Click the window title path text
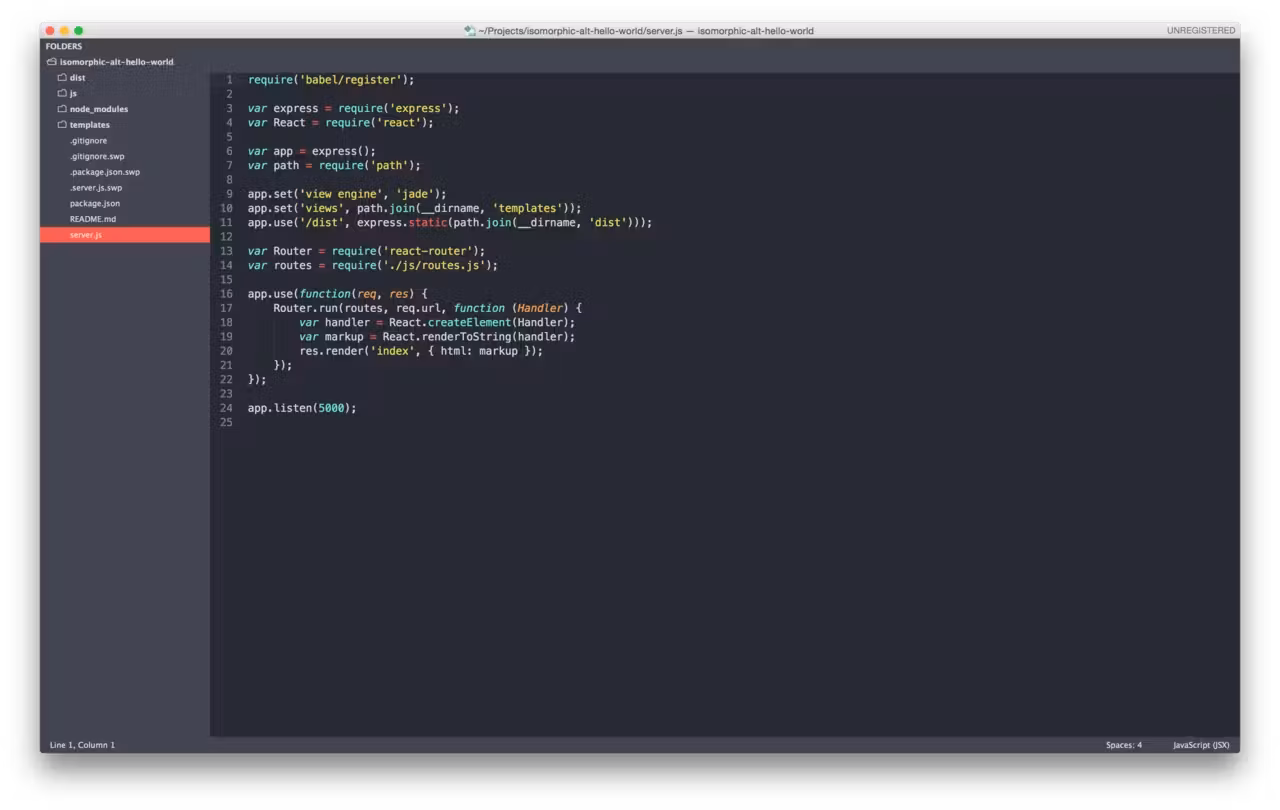 click(646, 31)
